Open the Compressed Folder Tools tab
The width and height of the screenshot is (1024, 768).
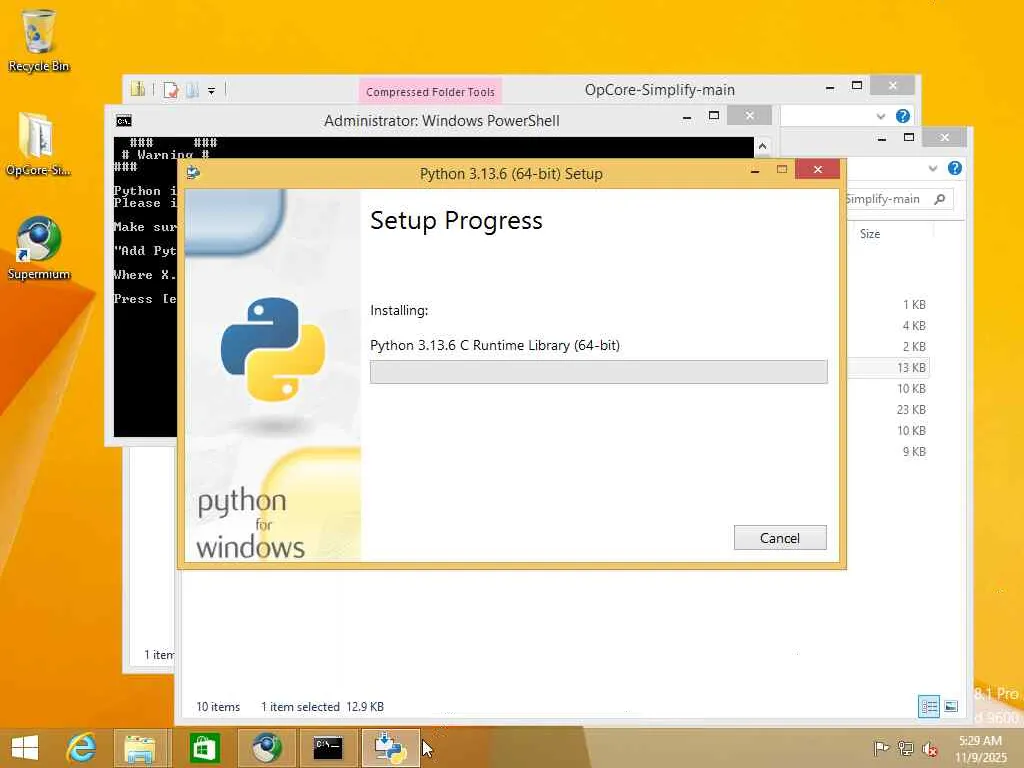pyautogui.click(x=430, y=91)
